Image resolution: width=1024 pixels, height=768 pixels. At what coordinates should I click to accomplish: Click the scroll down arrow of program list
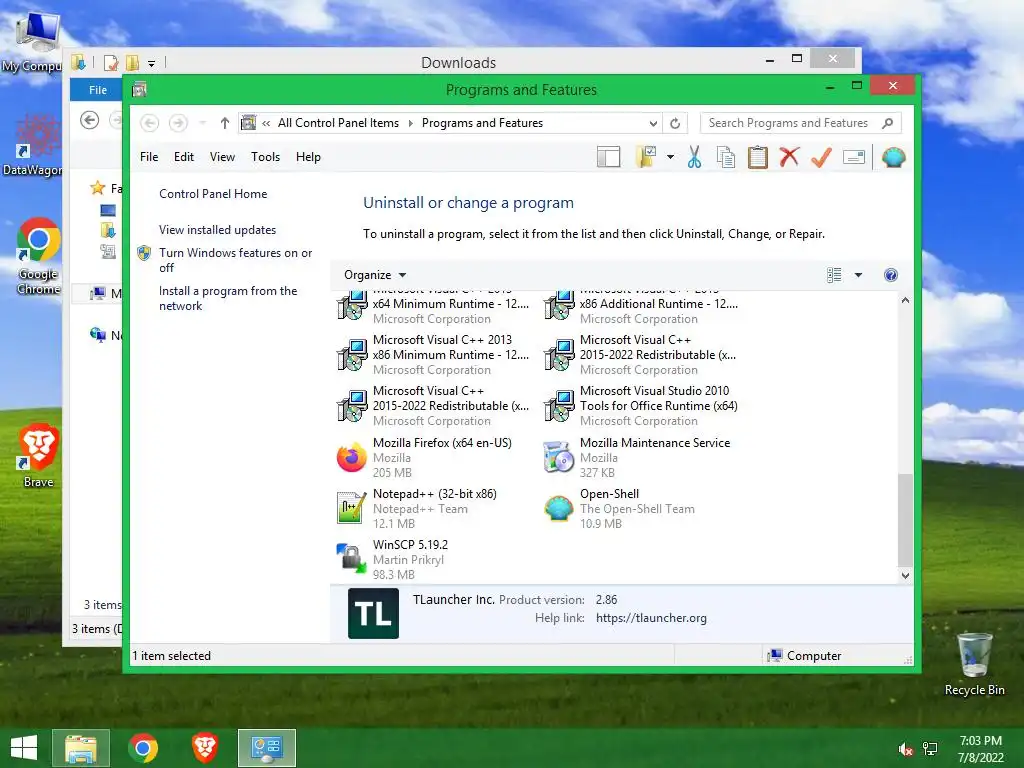pos(905,575)
